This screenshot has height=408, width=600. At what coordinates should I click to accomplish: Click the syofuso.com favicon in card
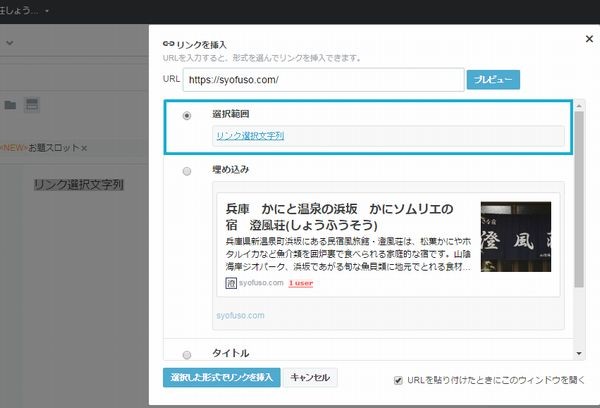pyautogui.click(x=231, y=283)
